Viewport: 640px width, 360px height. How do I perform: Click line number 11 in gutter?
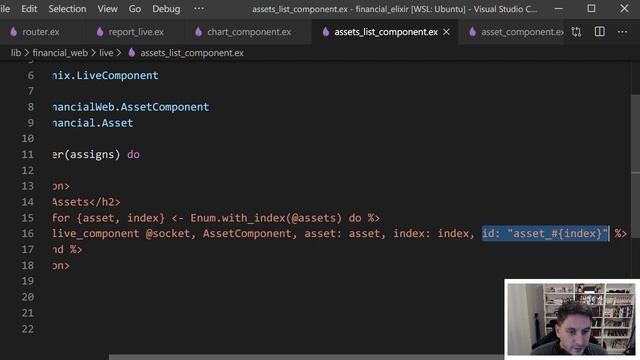click(27, 155)
